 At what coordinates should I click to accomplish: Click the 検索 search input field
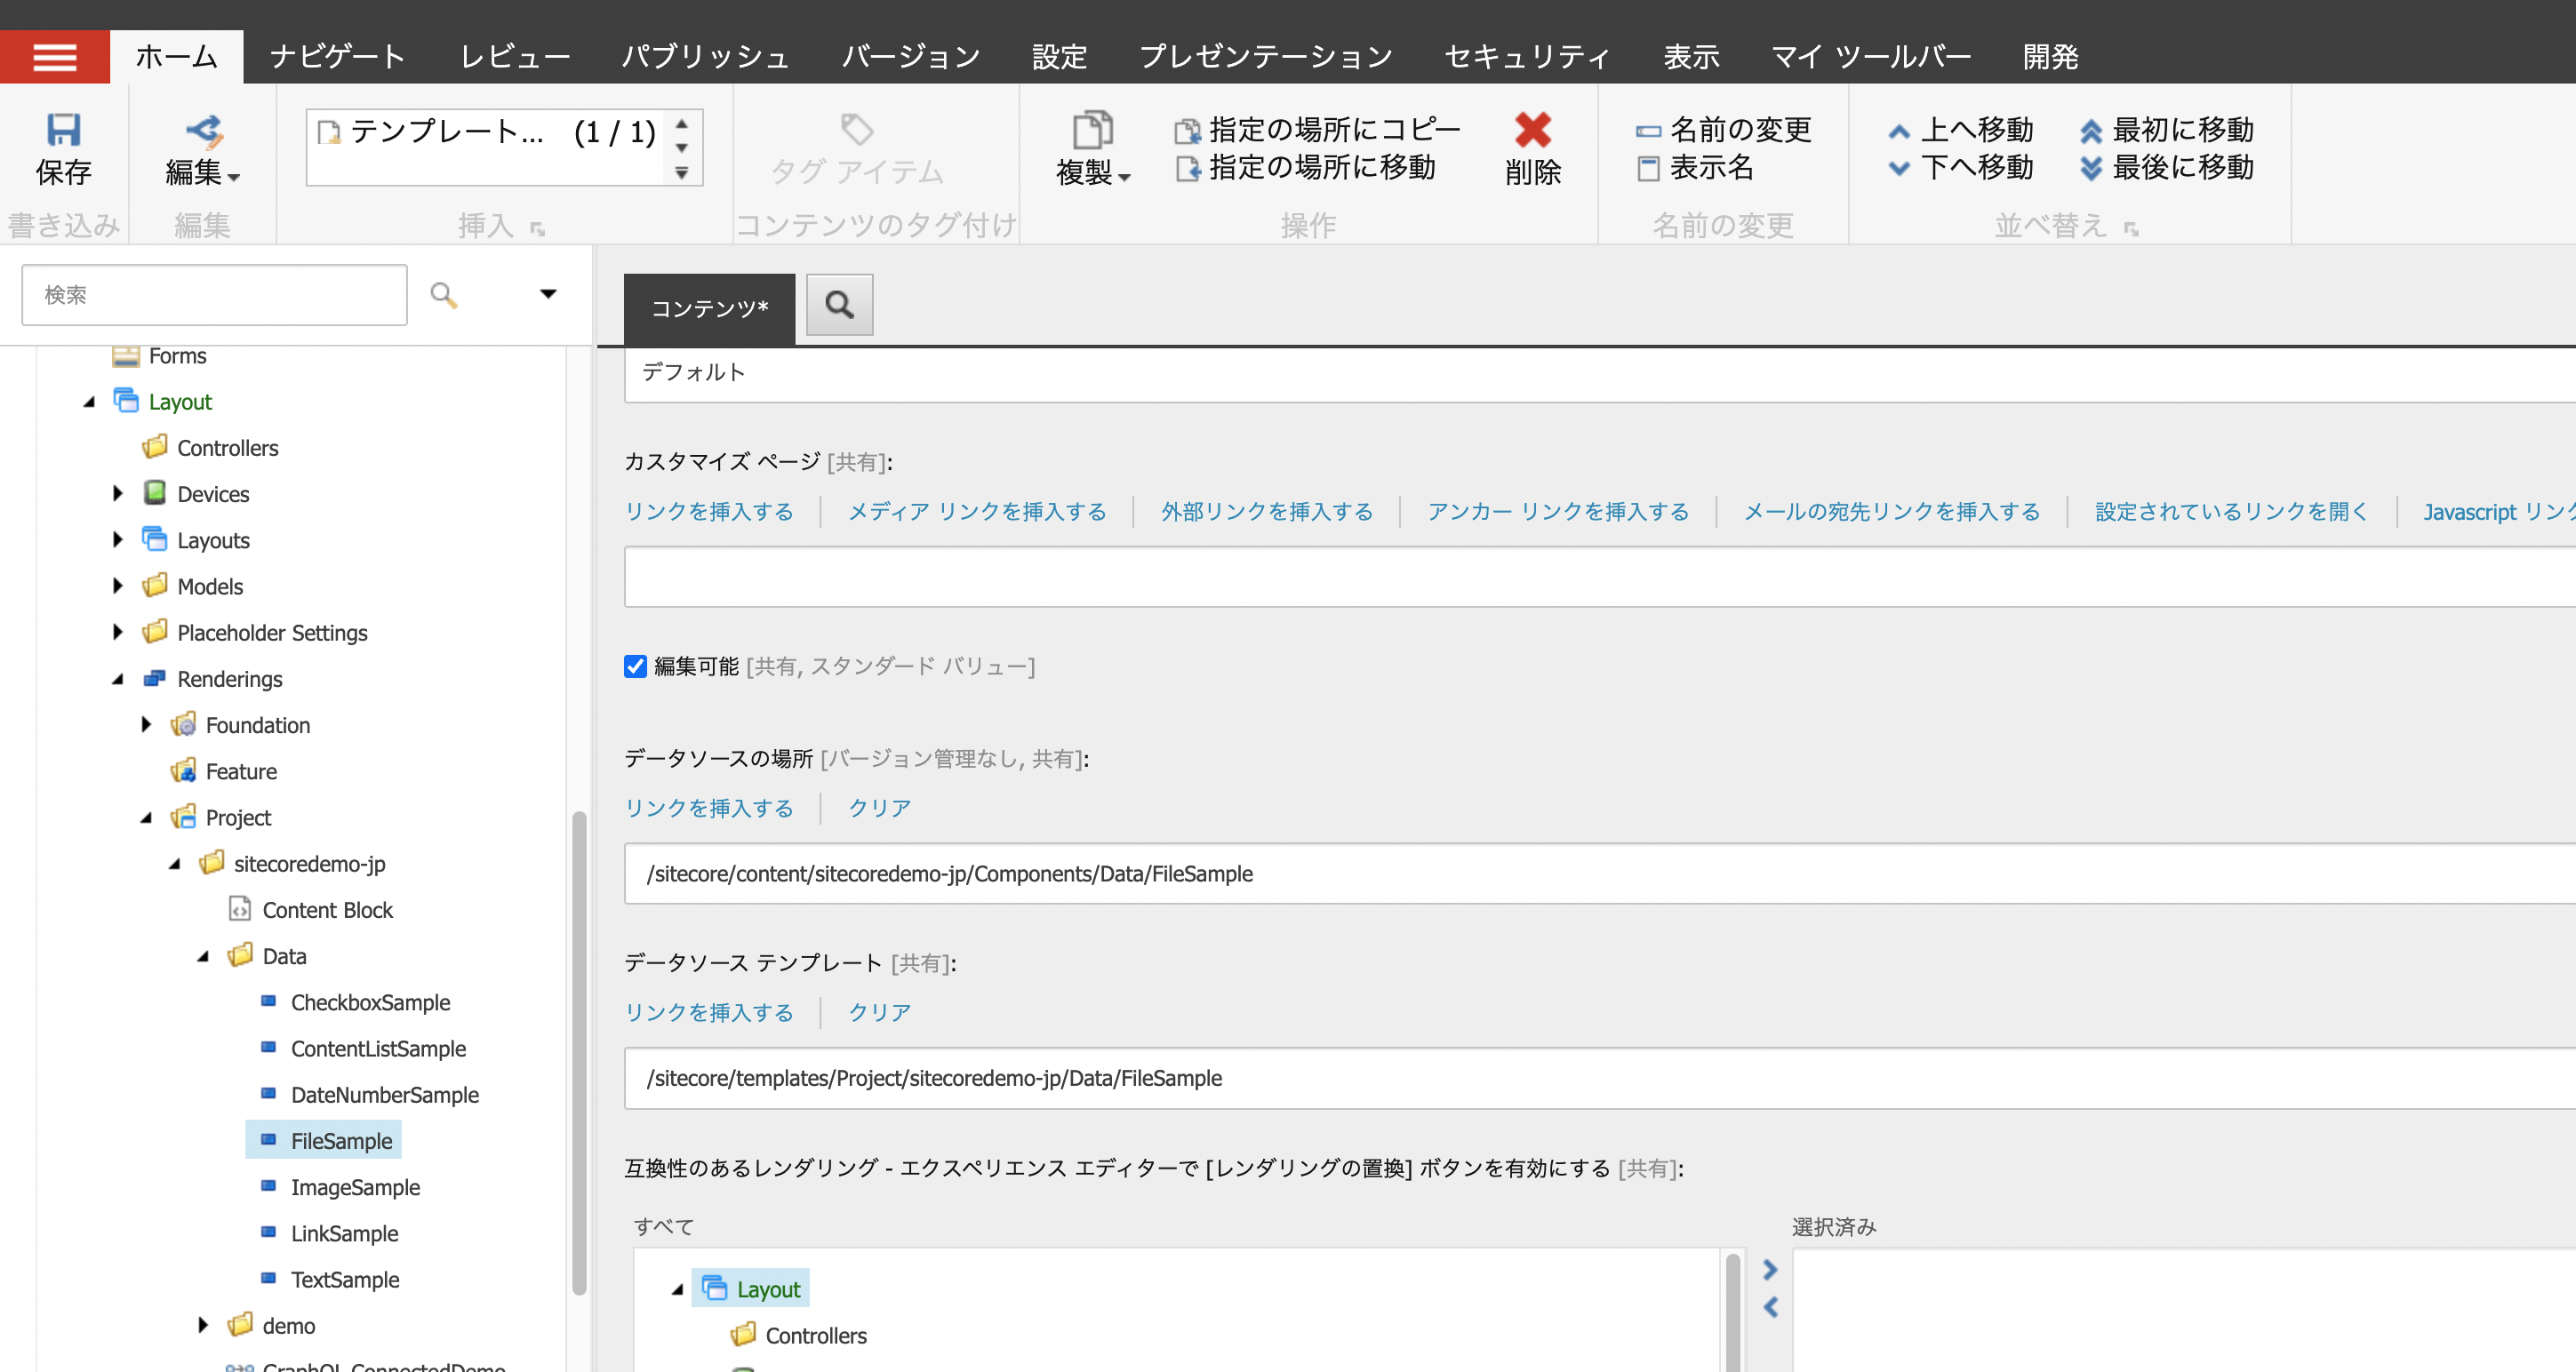[x=214, y=295]
